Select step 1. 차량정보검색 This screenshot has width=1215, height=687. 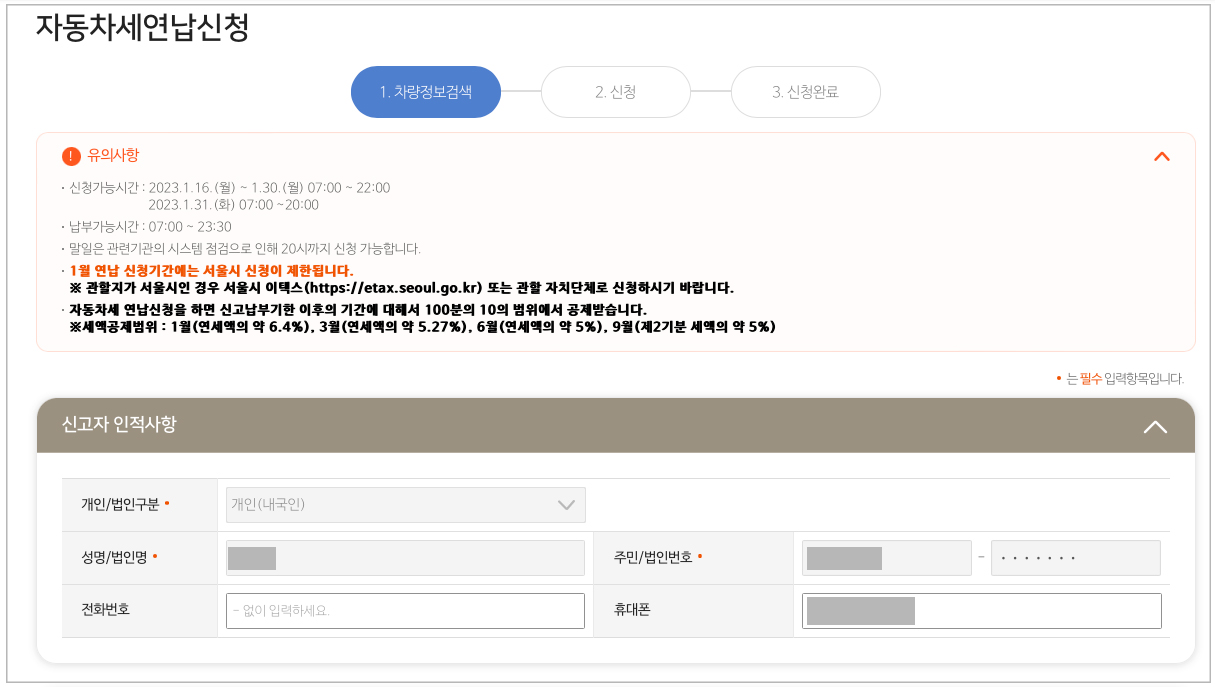pos(425,92)
